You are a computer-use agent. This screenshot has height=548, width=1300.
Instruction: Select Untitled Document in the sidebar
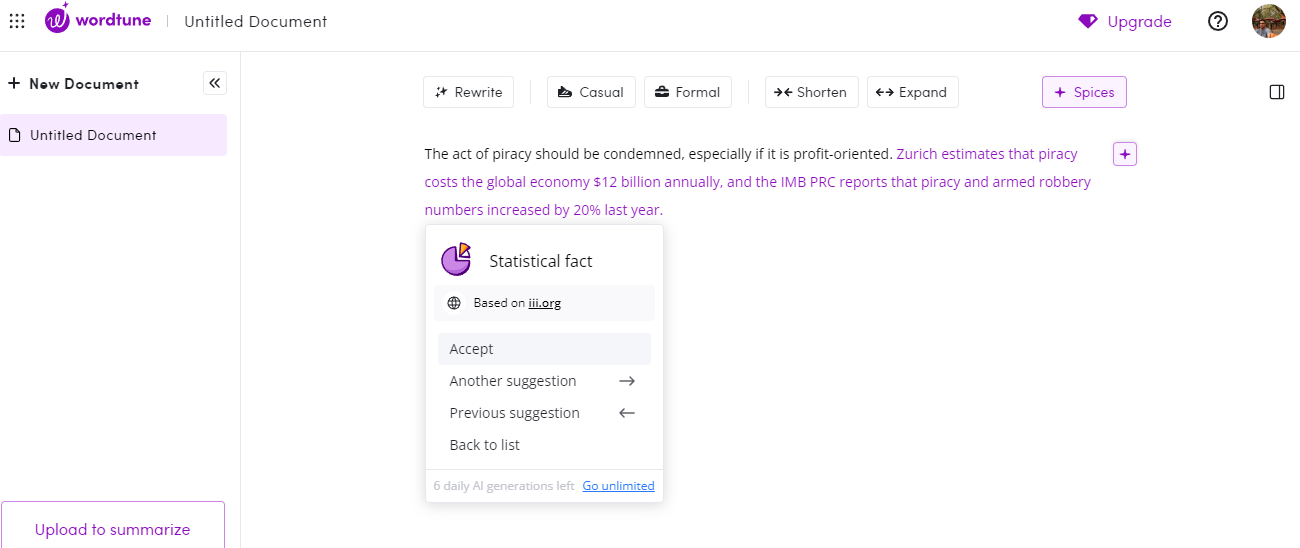[93, 135]
